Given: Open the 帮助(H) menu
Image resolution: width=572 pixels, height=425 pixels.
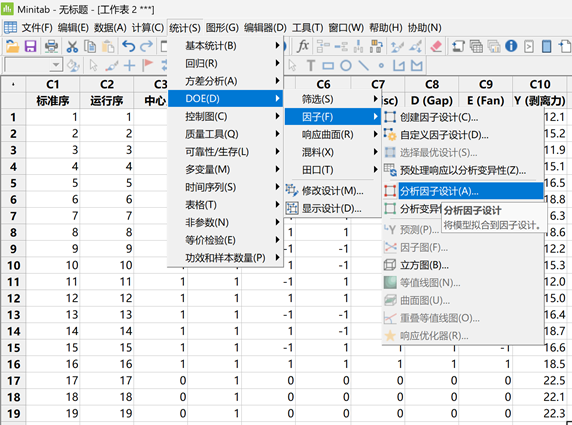Looking at the screenshot, I should pos(386,28).
